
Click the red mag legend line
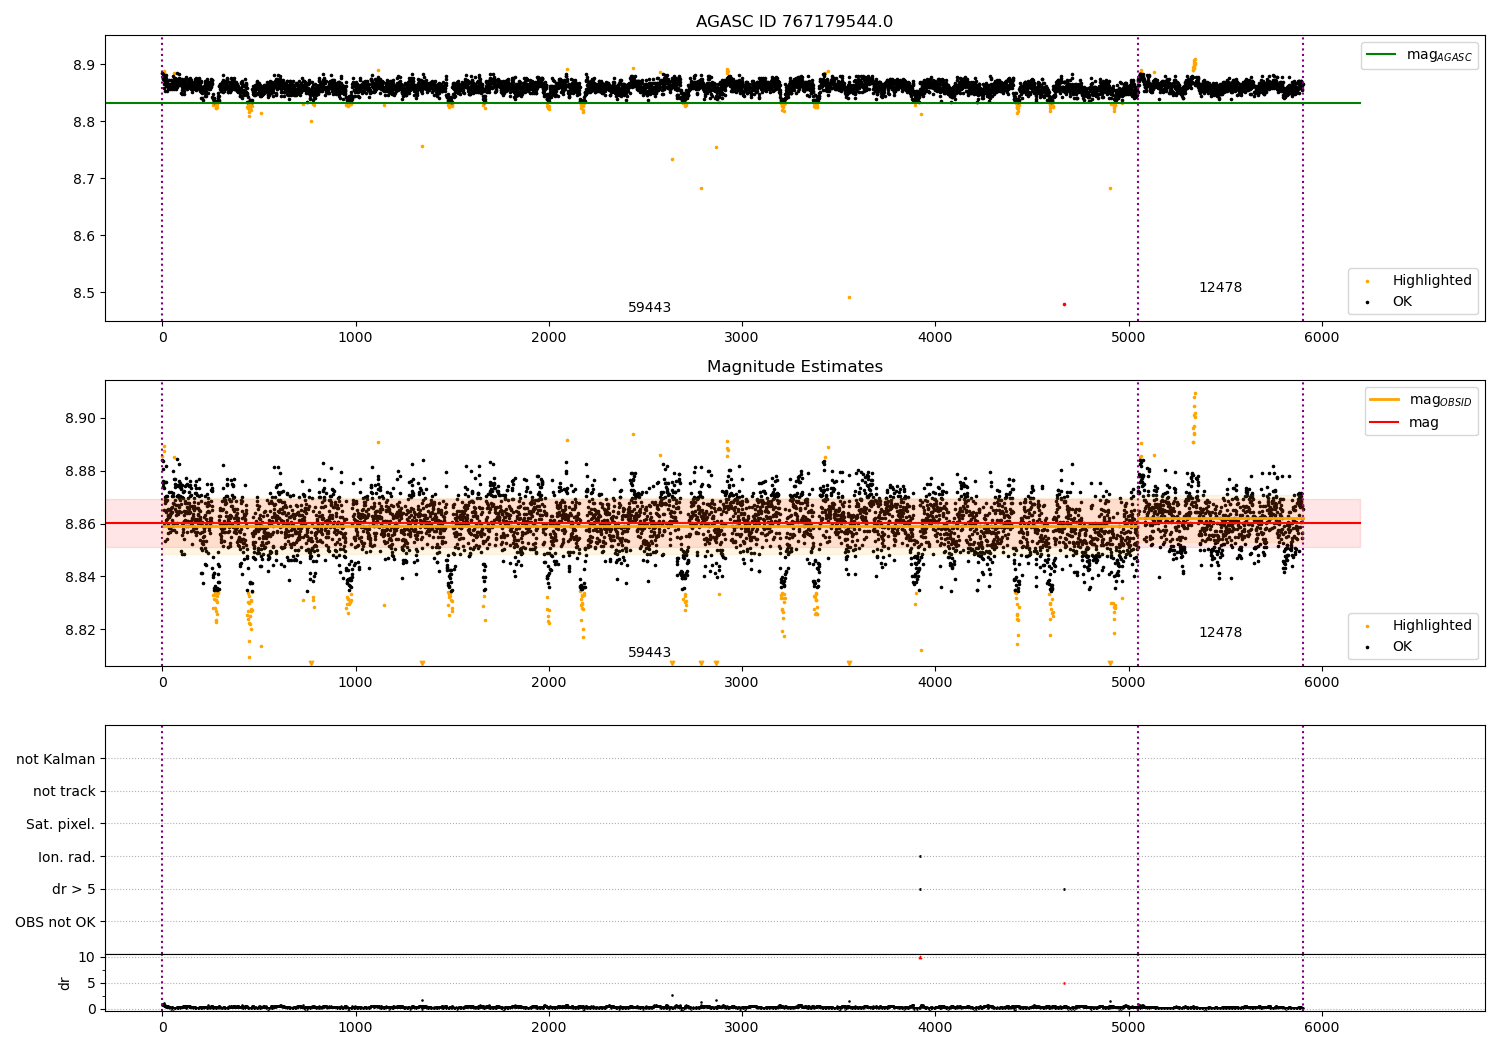pyautogui.click(x=1385, y=422)
